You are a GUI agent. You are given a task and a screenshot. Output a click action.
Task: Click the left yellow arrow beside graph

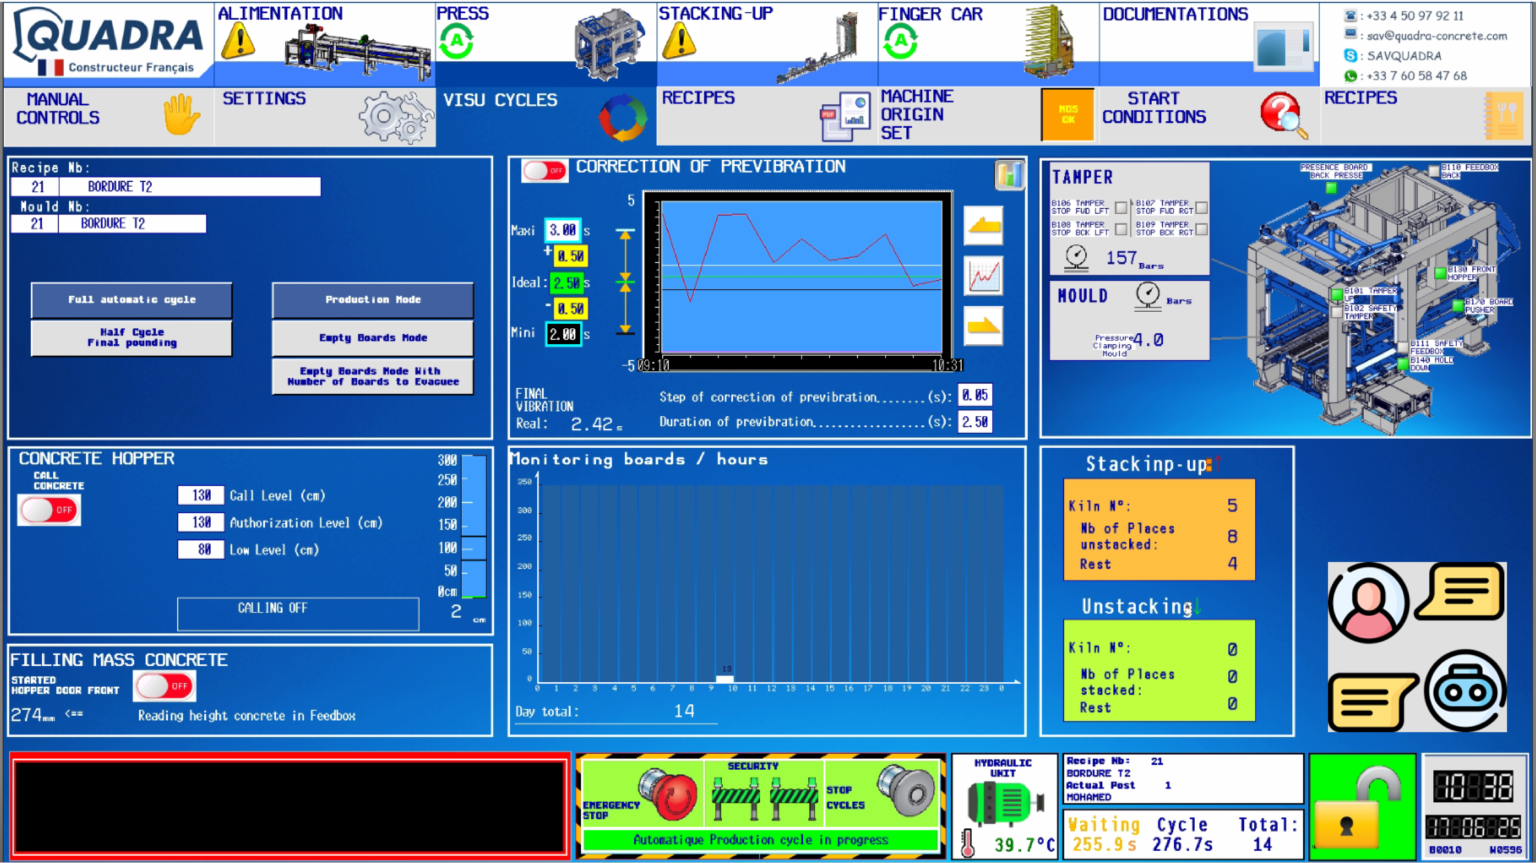[983, 226]
